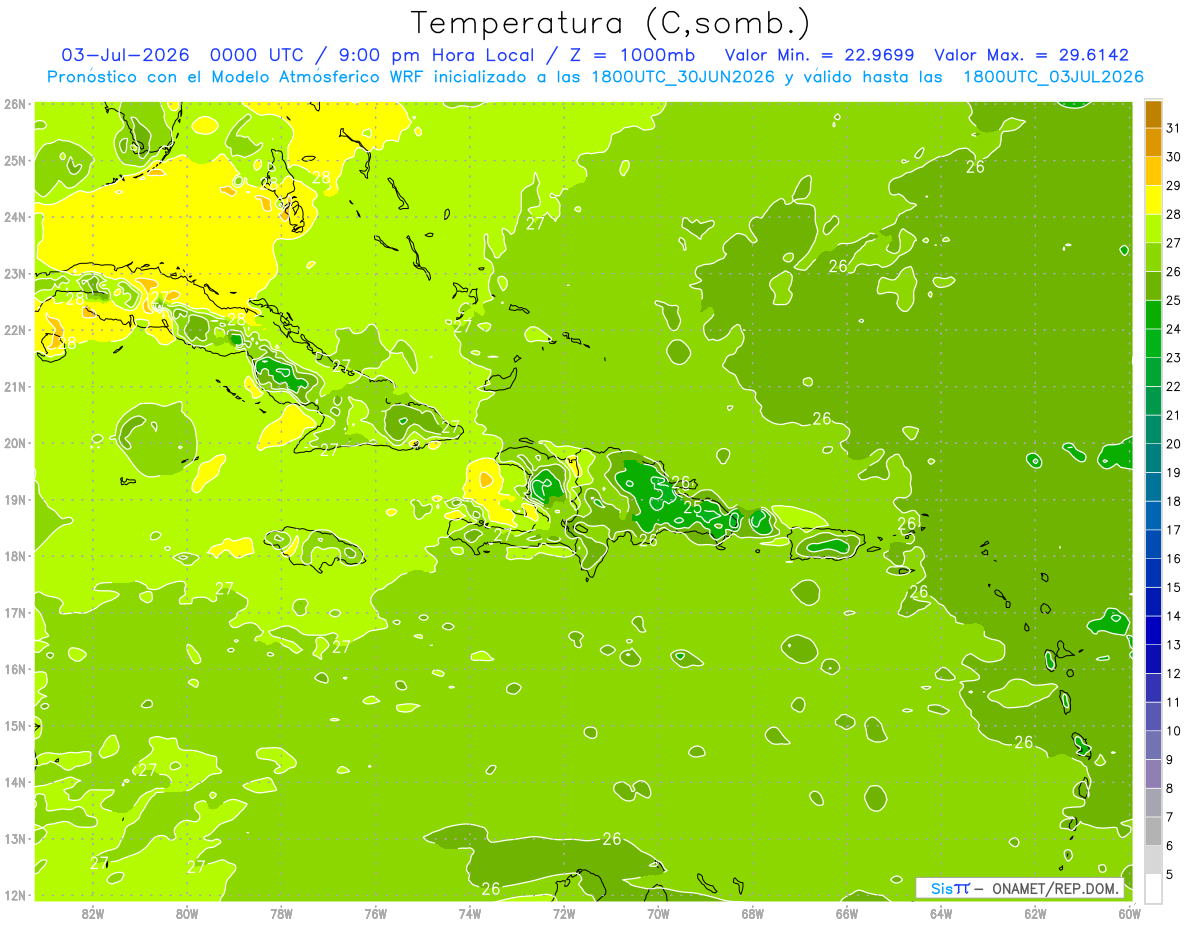This screenshot has height=927, width=1200.
Task: Click the 'Temperatura (C,somb.)' map title
Action: click(610, 23)
